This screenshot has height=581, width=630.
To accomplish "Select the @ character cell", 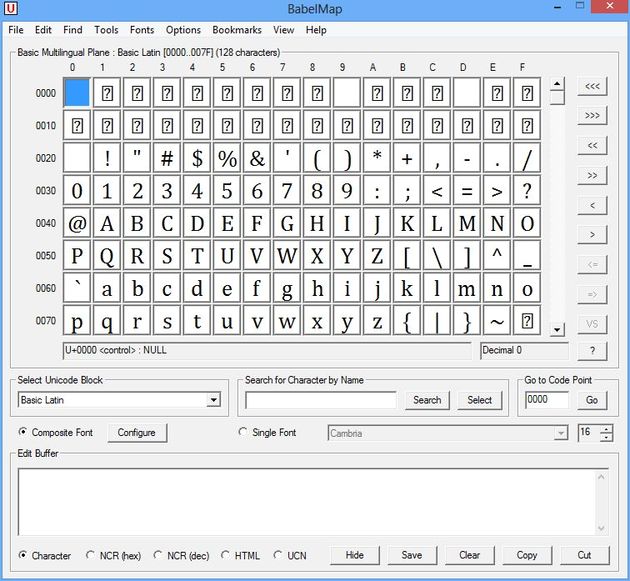I will click(77, 223).
